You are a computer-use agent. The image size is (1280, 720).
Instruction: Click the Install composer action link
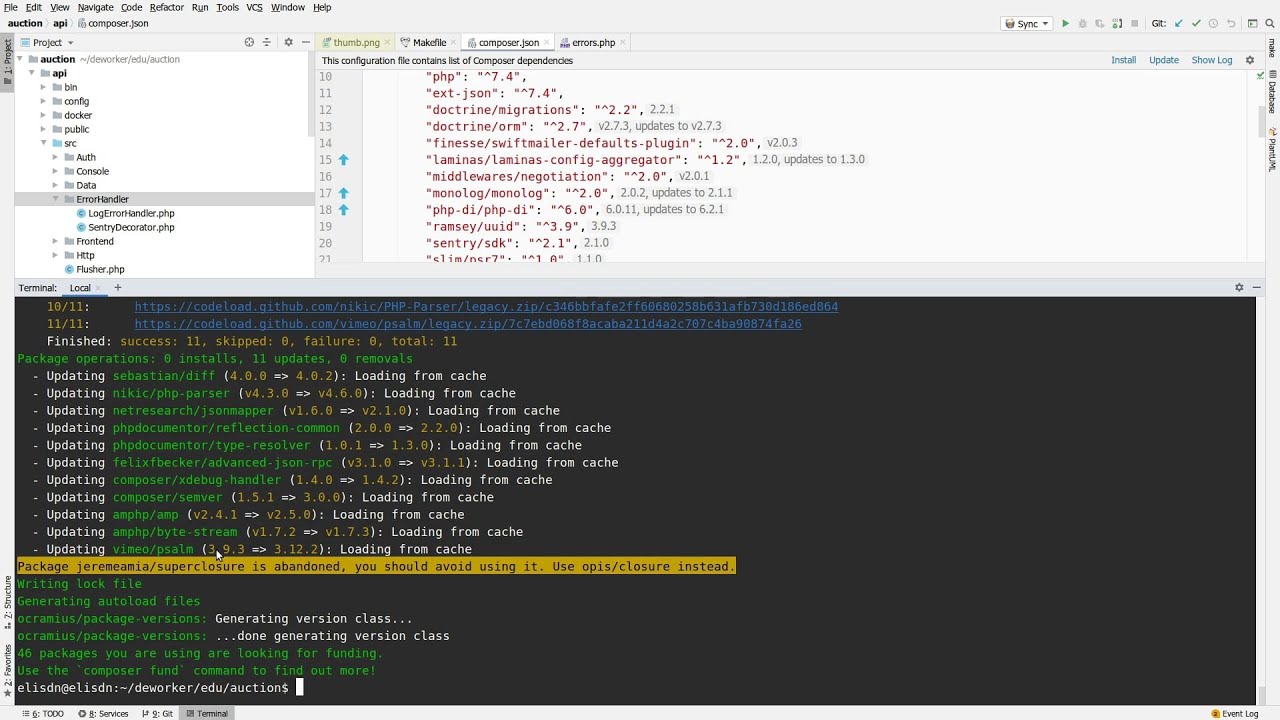1123,60
